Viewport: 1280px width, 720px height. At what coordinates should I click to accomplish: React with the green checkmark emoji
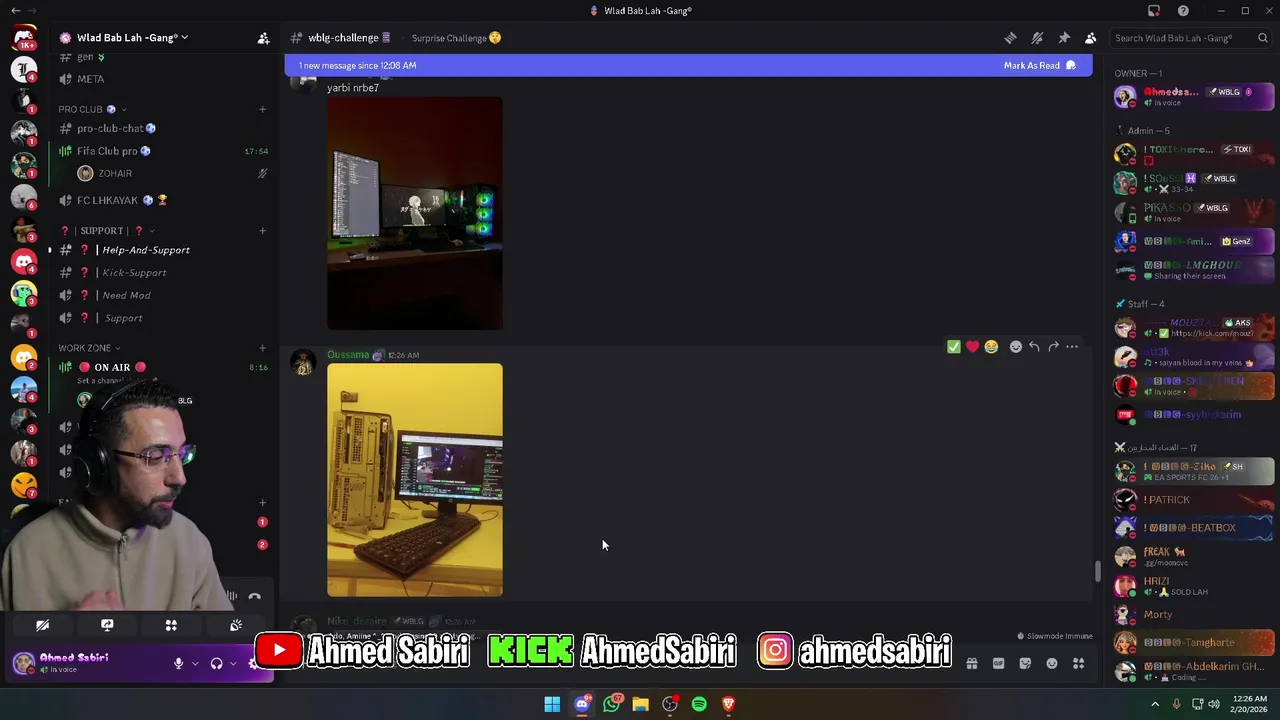[x=954, y=347]
